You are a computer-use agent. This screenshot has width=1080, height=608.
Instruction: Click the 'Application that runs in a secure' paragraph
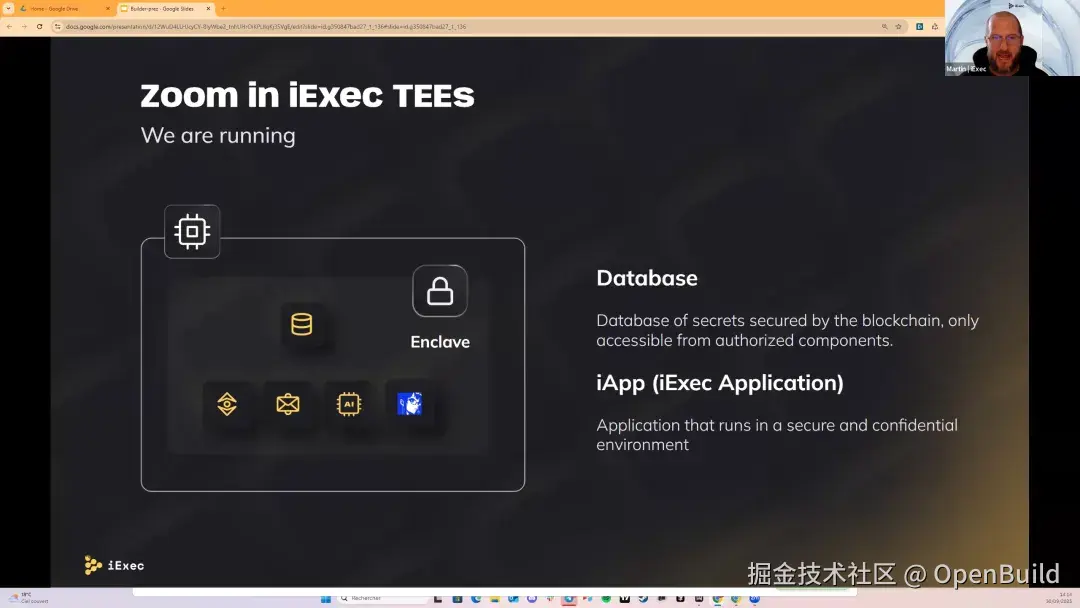[x=777, y=434]
